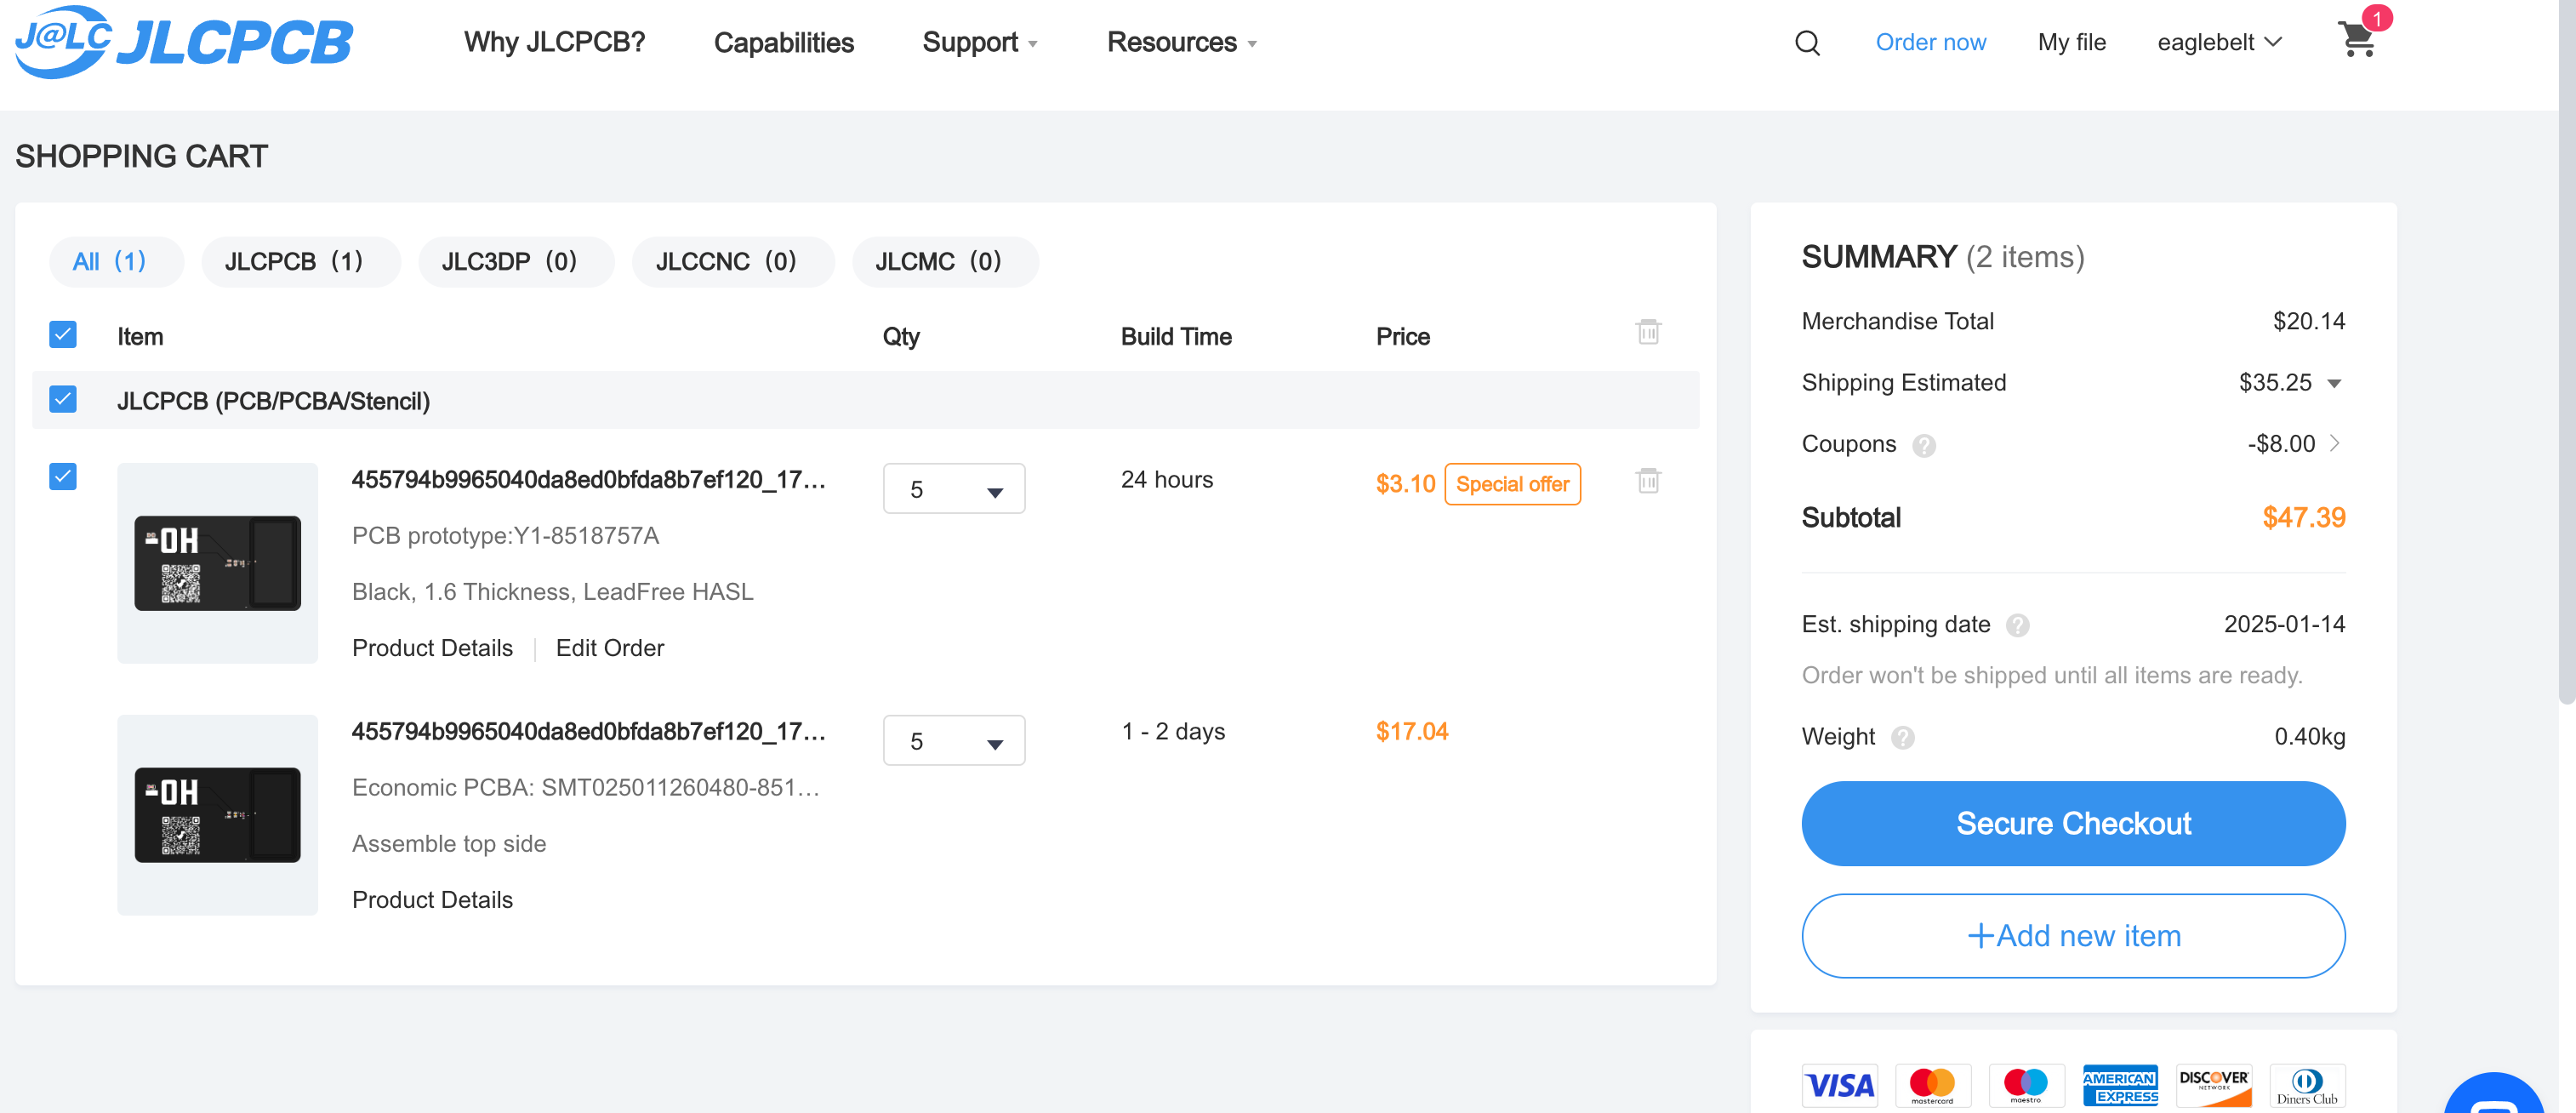Open quantity dropdown for PCB prototype item

(954, 489)
